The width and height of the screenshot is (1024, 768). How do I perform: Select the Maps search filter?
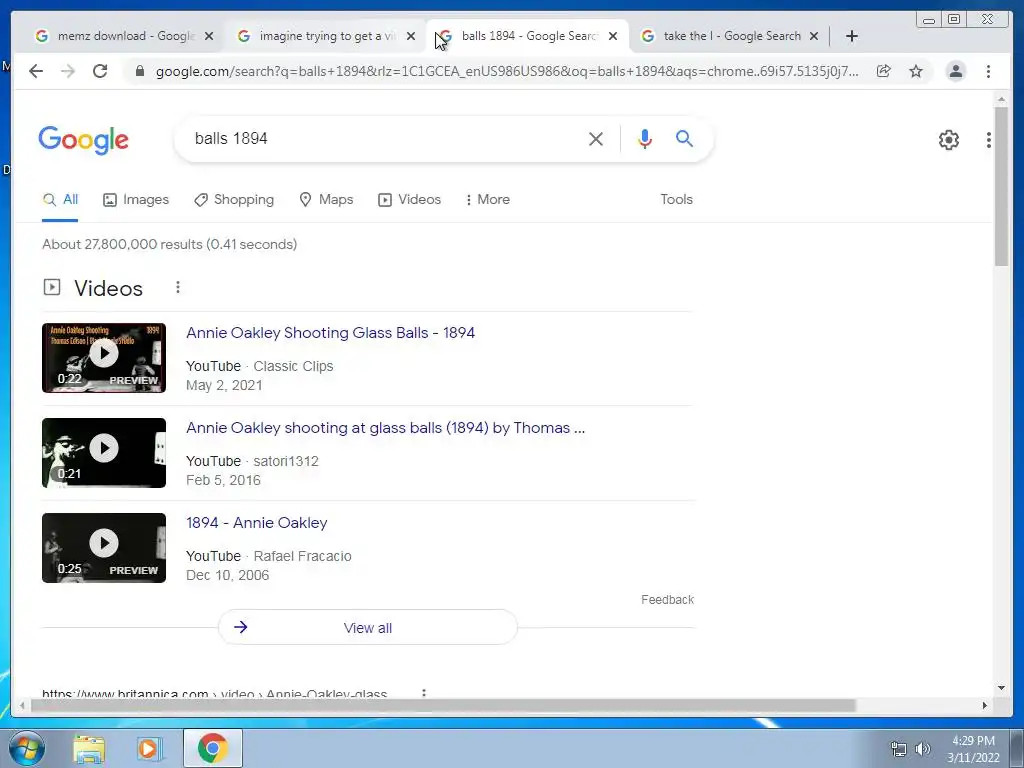[x=327, y=200]
